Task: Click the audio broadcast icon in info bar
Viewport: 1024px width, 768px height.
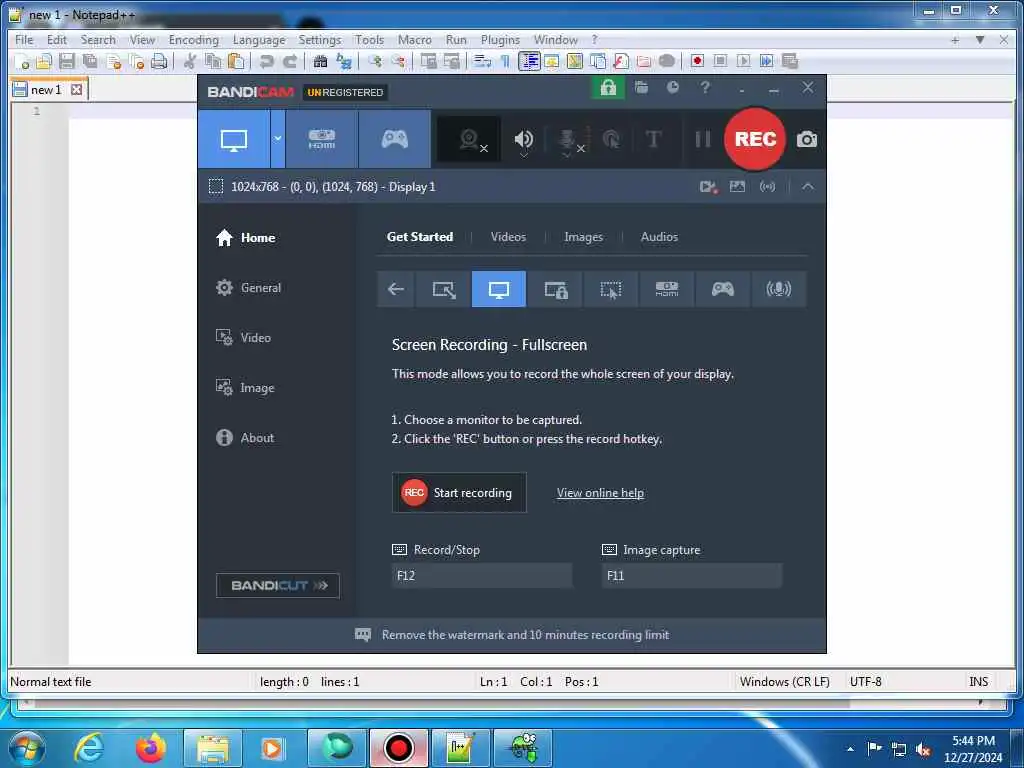Action: 767,187
